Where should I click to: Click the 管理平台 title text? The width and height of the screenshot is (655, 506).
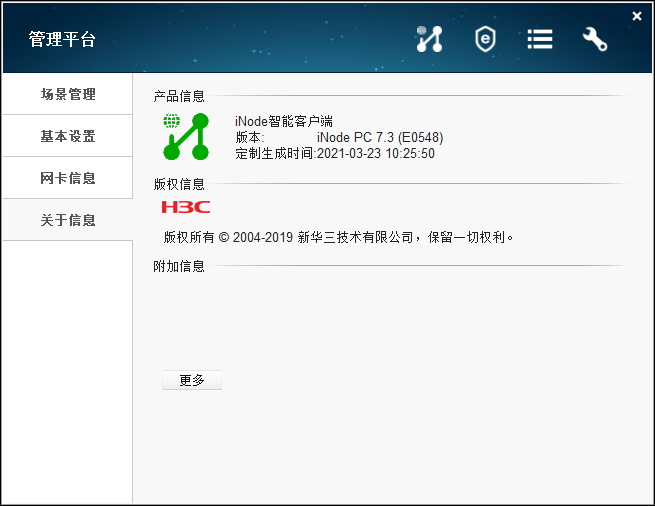point(62,39)
